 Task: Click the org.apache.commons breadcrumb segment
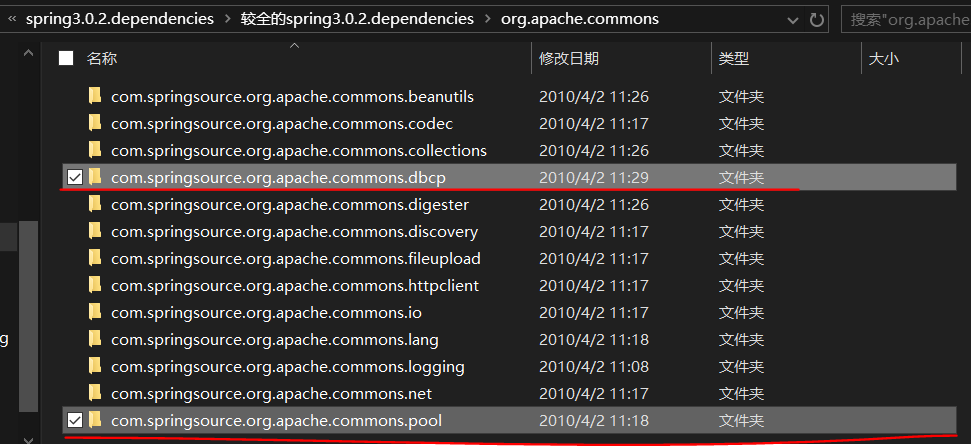coord(580,19)
